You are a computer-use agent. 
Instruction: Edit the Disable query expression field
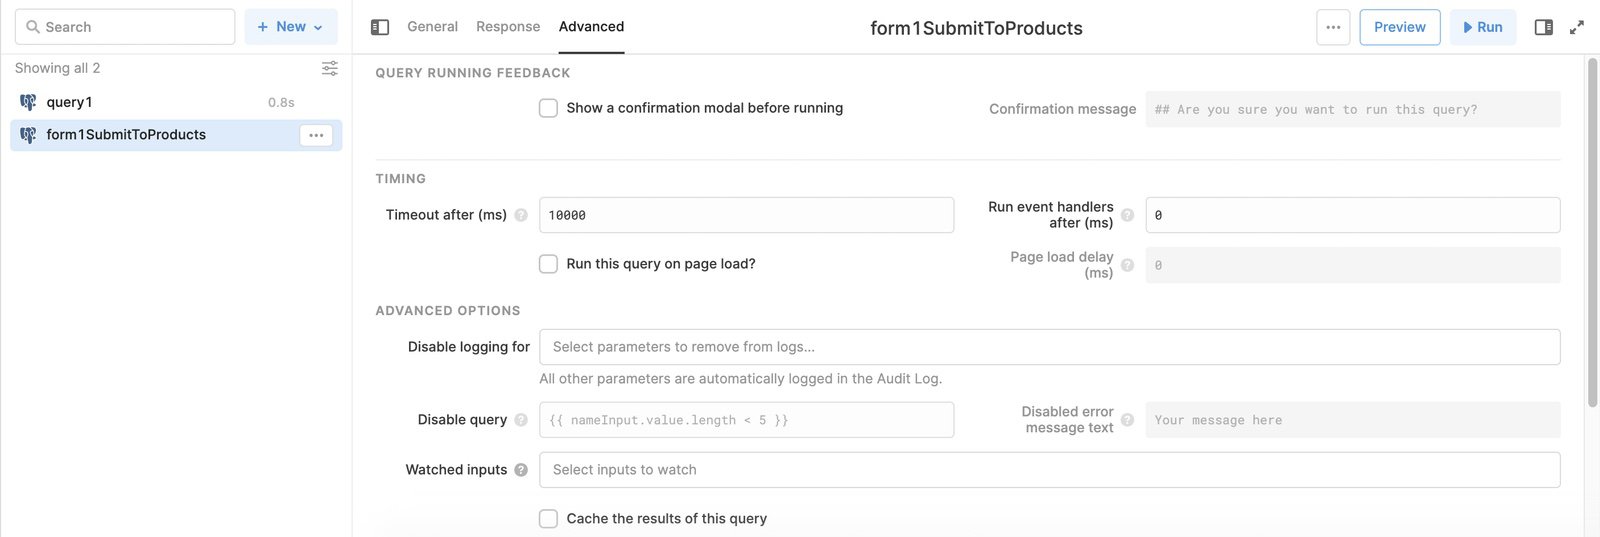[x=746, y=420]
